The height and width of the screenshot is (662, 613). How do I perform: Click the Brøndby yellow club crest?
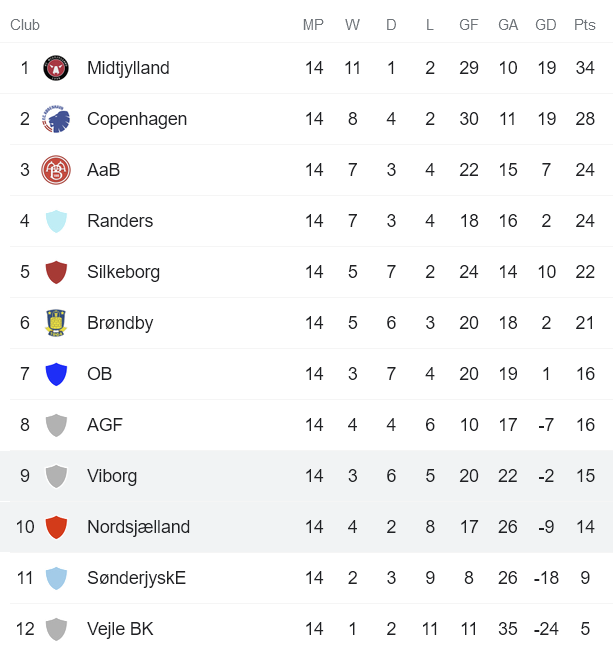click(56, 323)
